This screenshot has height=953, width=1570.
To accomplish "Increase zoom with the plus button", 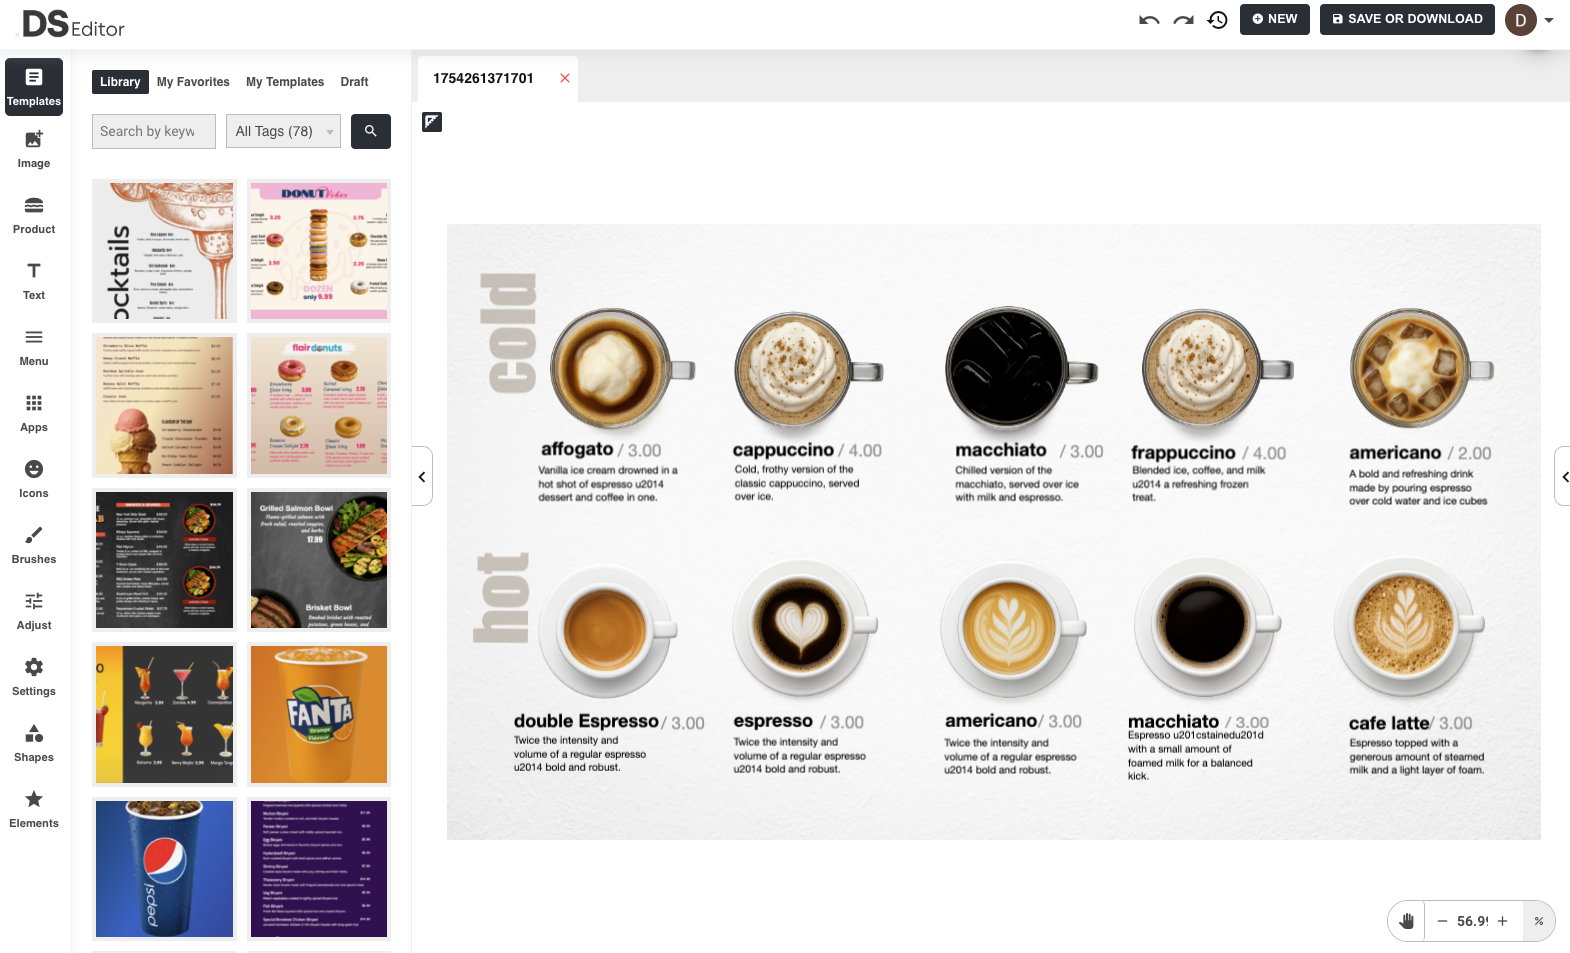I will [x=1502, y=921].
